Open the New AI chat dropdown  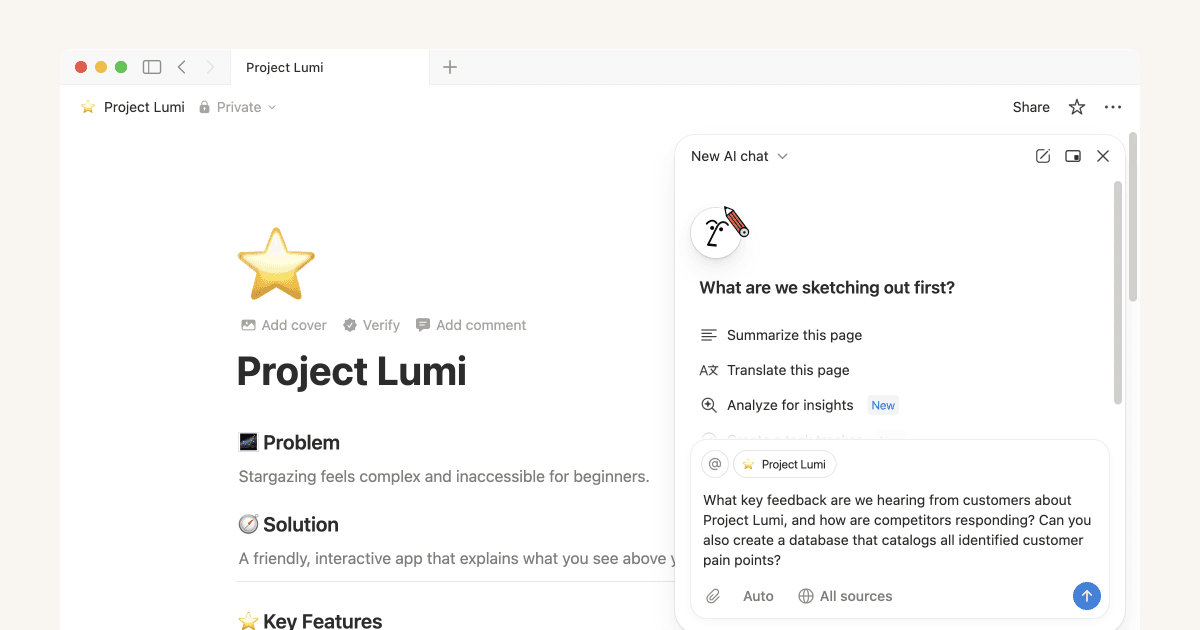pos(738,156)
